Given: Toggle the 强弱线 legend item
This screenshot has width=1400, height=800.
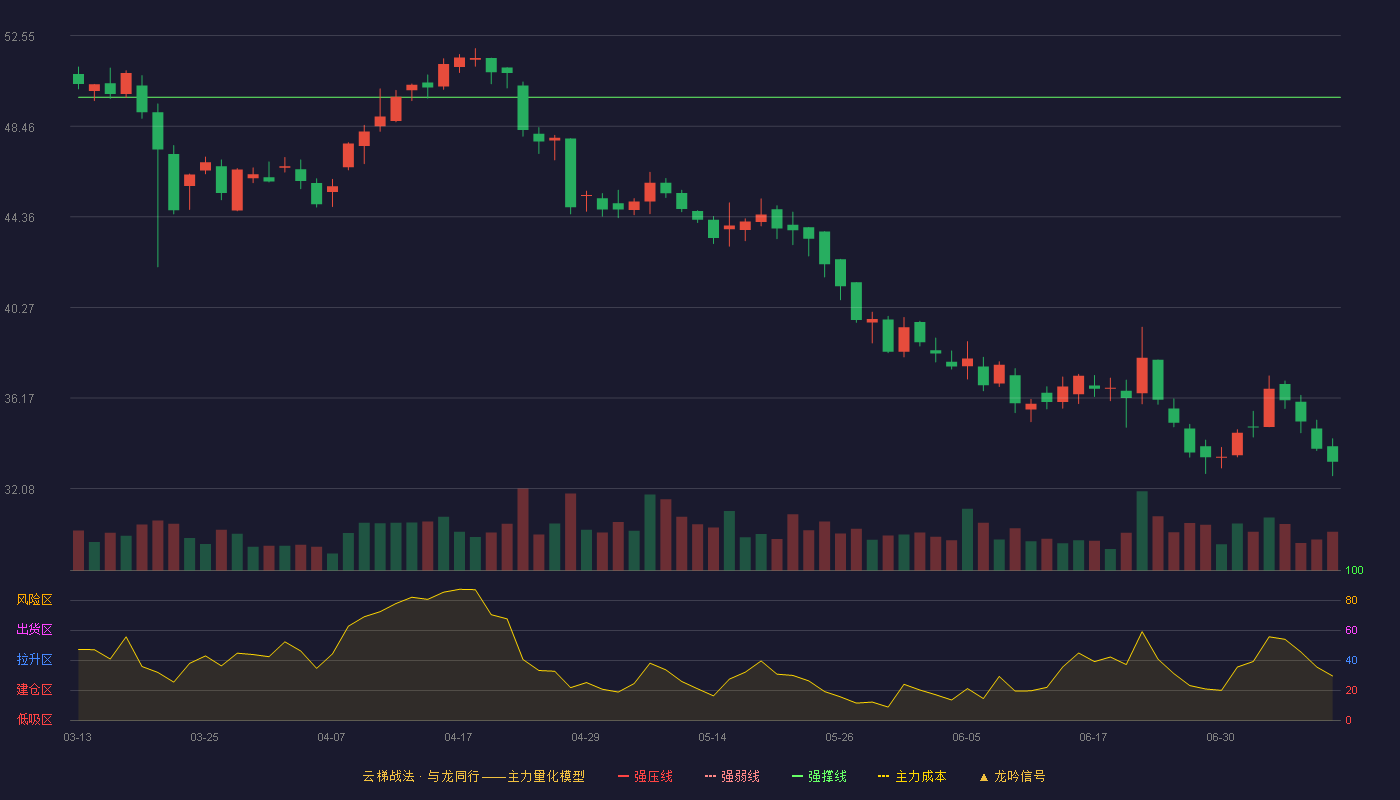Looking at the screenshot, I should [732, 776].
